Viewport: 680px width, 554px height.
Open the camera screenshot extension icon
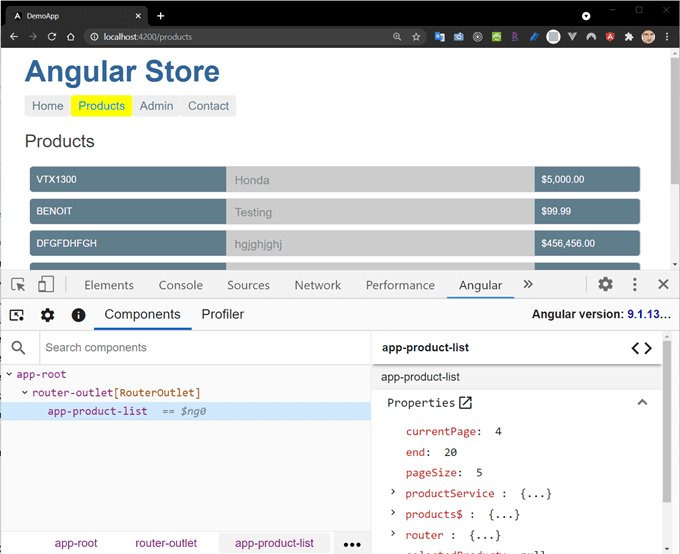click(x=458, y=37)
